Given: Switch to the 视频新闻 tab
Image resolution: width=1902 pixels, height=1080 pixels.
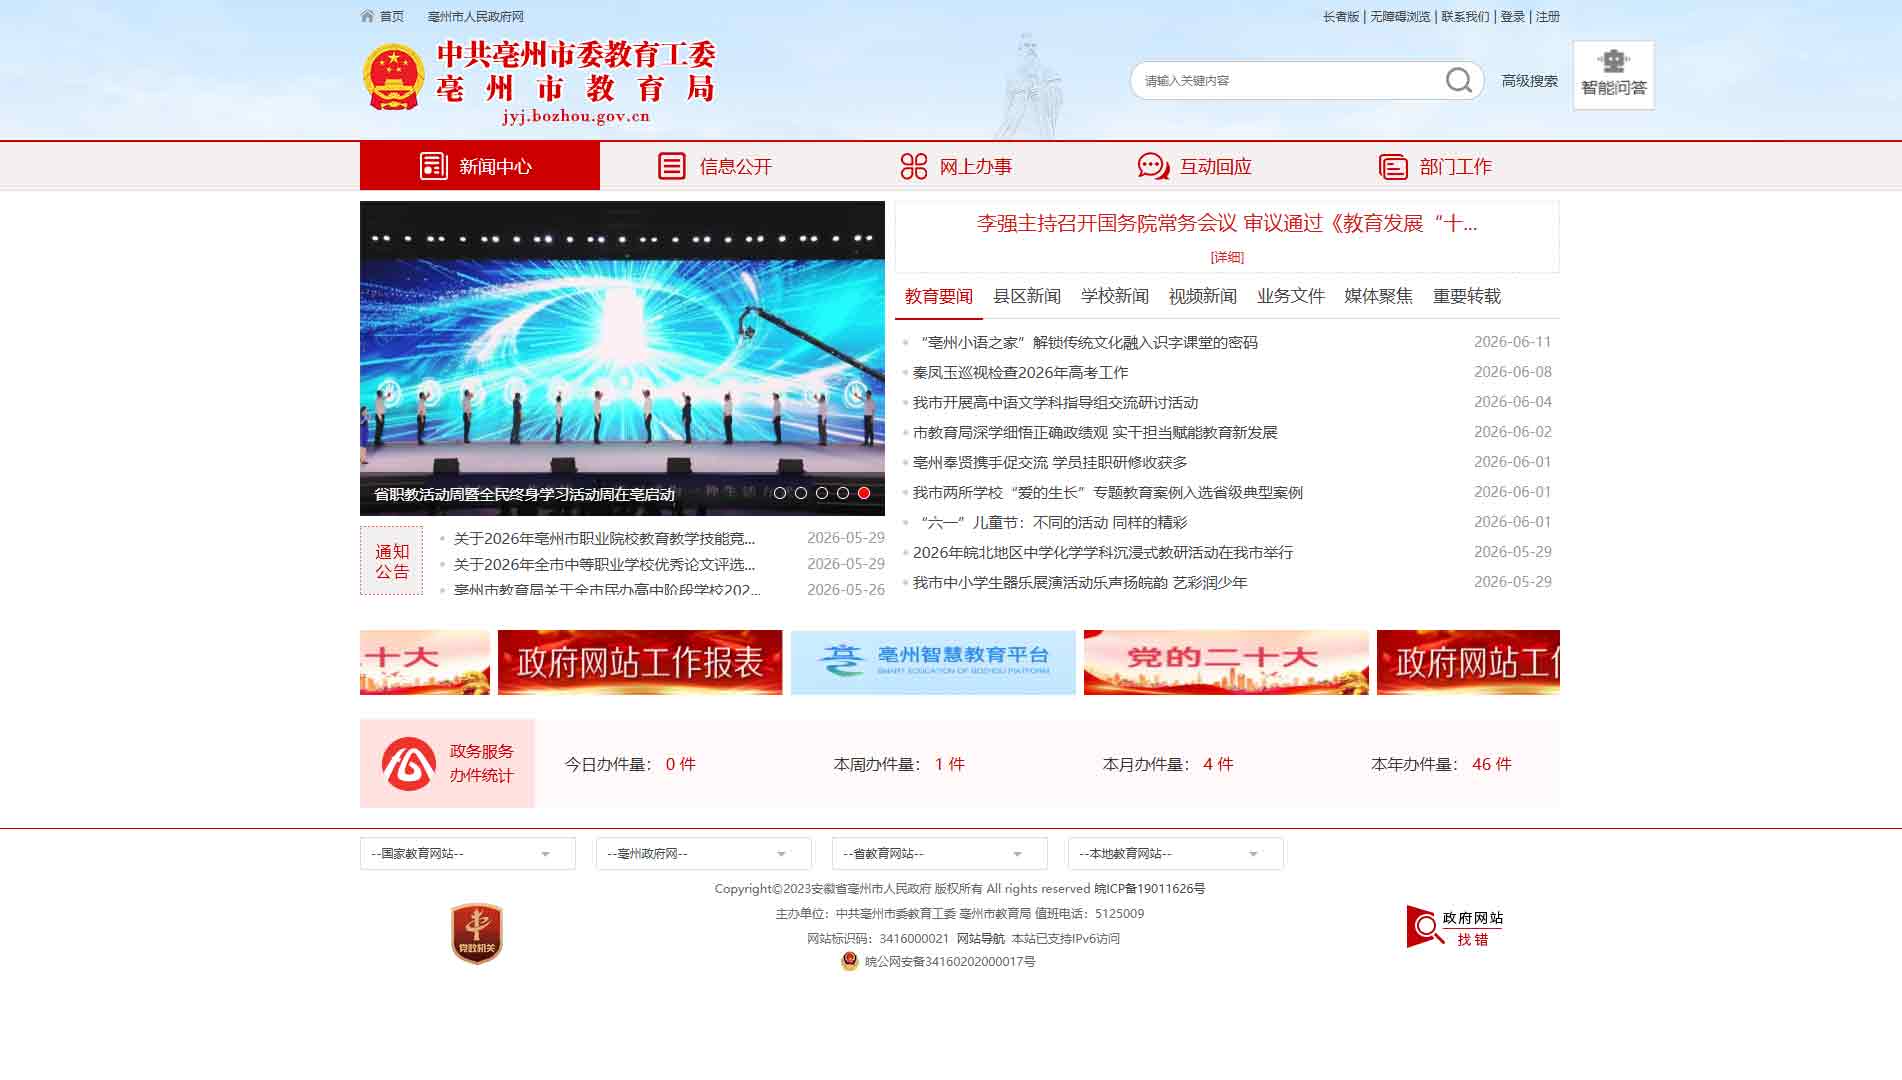Looking at the screenshot, I should pyautogui.click(x=1203, y=296).
